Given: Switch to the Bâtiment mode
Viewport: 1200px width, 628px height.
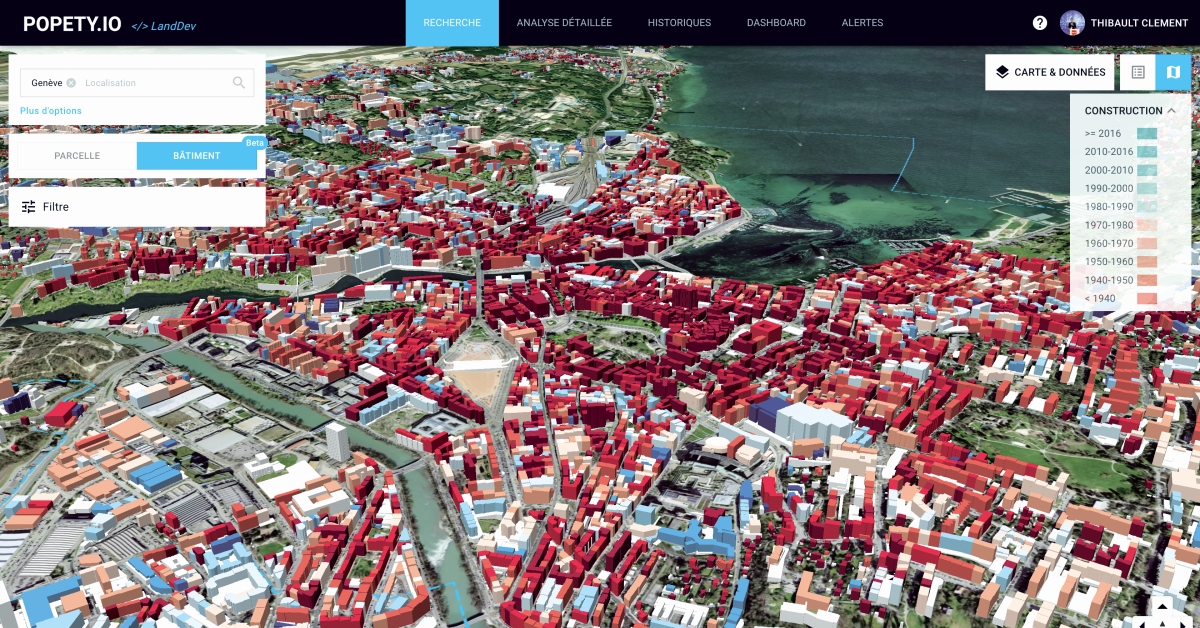Looking at the screenshot, I should tap(197, 156).
